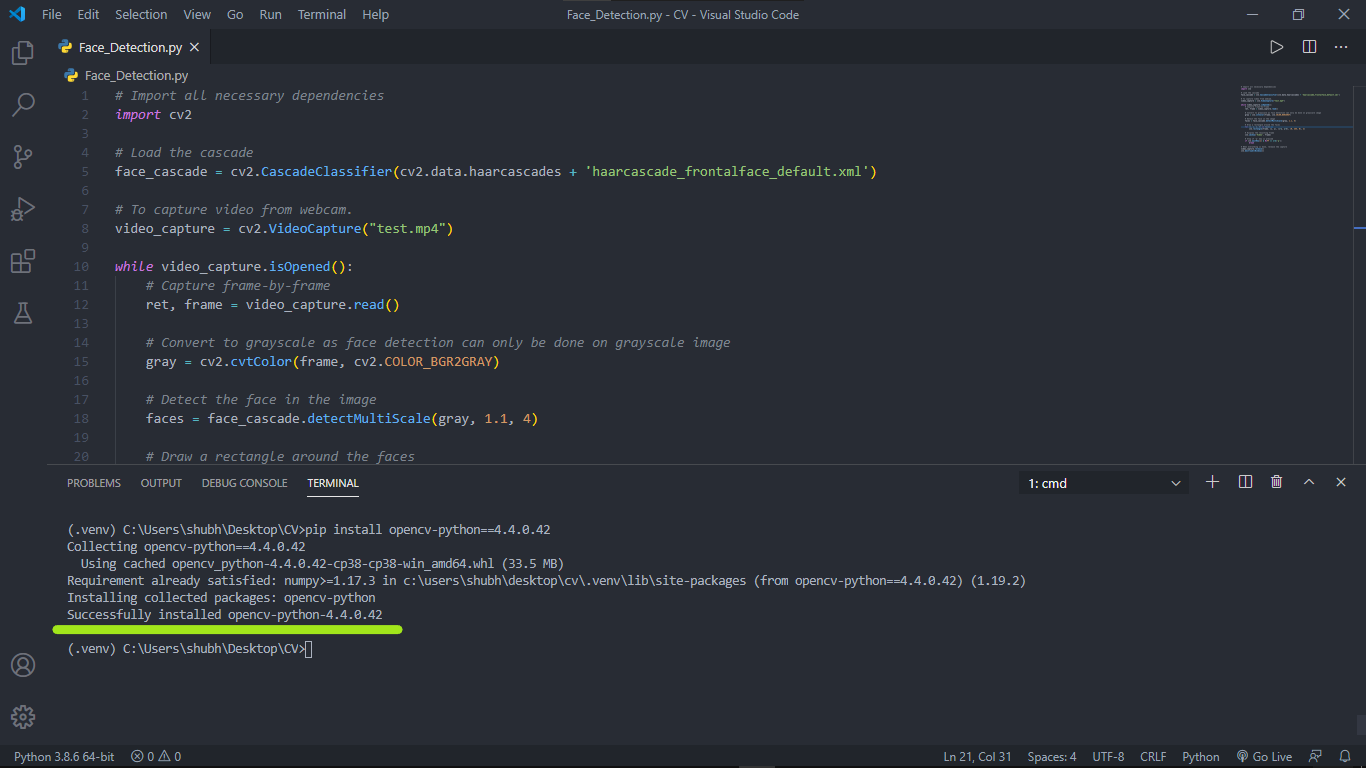Image resolution: width=1366 pixels, height=768 pixels.
Task: Run the Face_Detection.py file
Action: point(1277,46)
